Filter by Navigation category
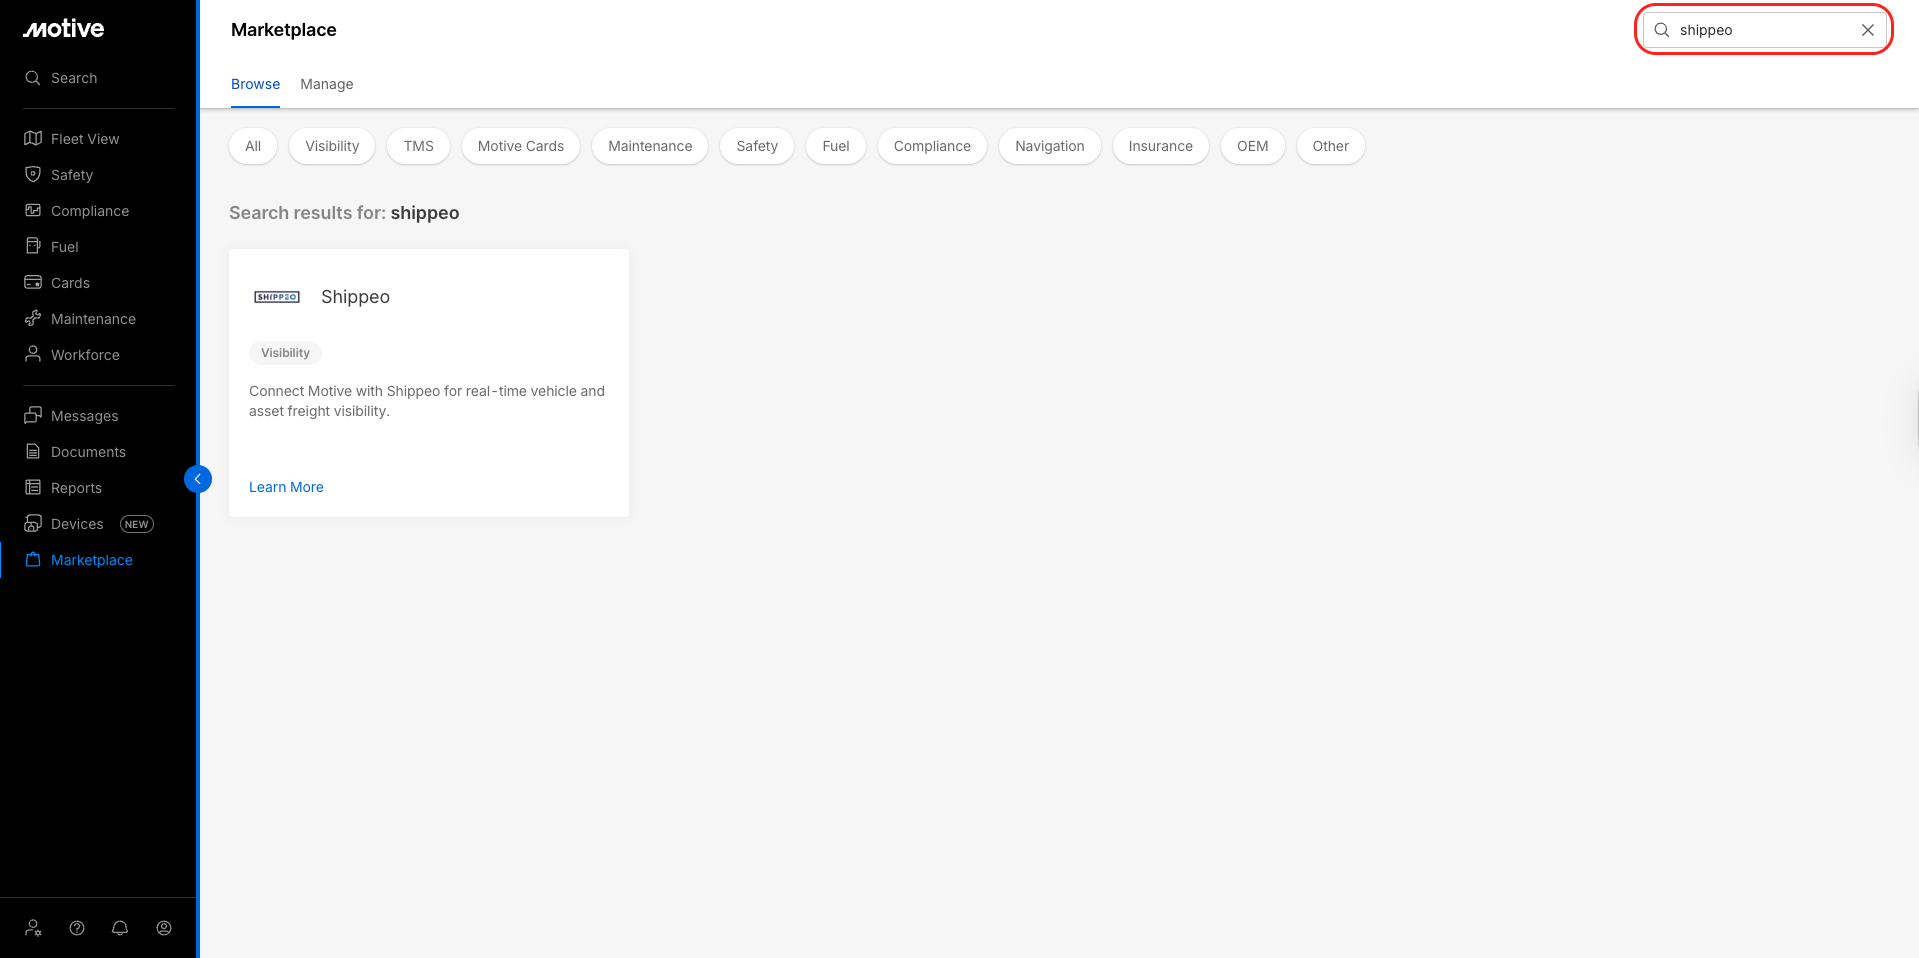 pyautogui.click(x=1050, y=146)
